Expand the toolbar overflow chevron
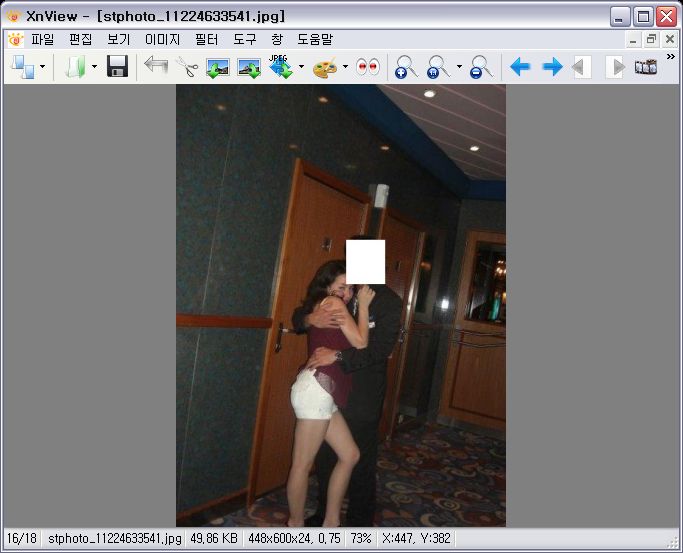Image resolution: width=683 pixels, height=553 pixels. (670, 58)
